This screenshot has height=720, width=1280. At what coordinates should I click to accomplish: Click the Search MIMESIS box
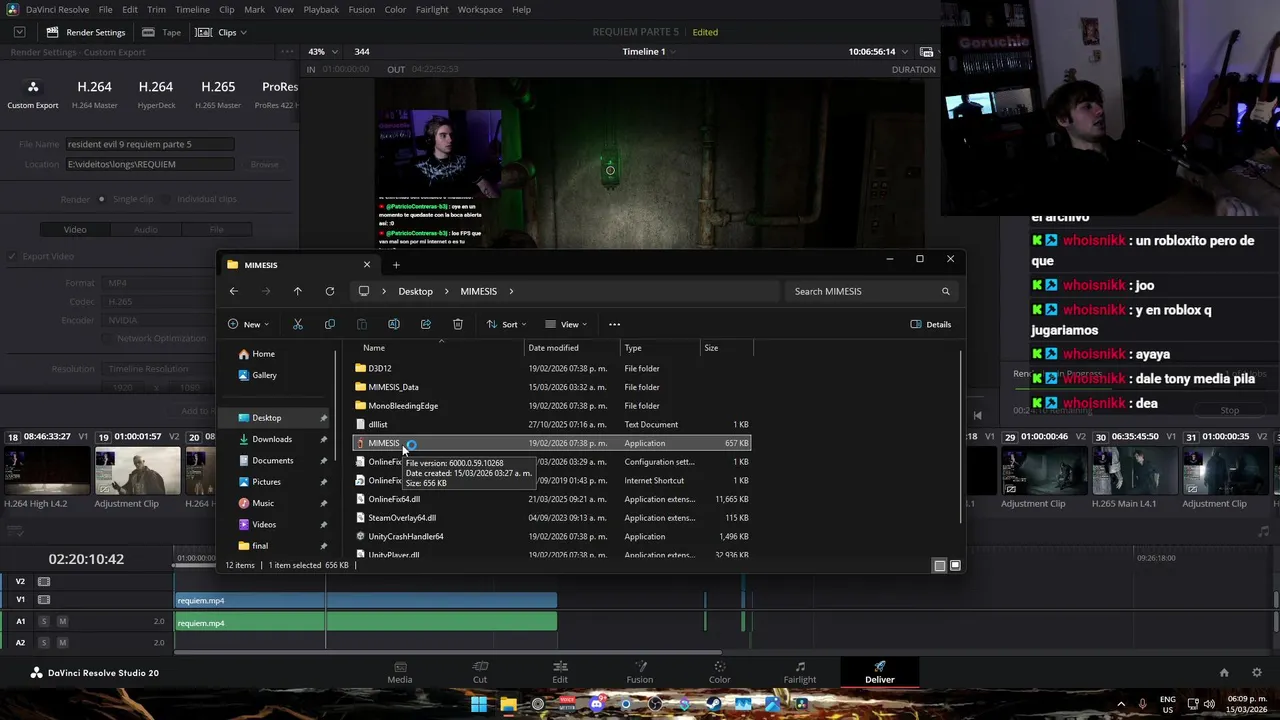click(871, 291)
